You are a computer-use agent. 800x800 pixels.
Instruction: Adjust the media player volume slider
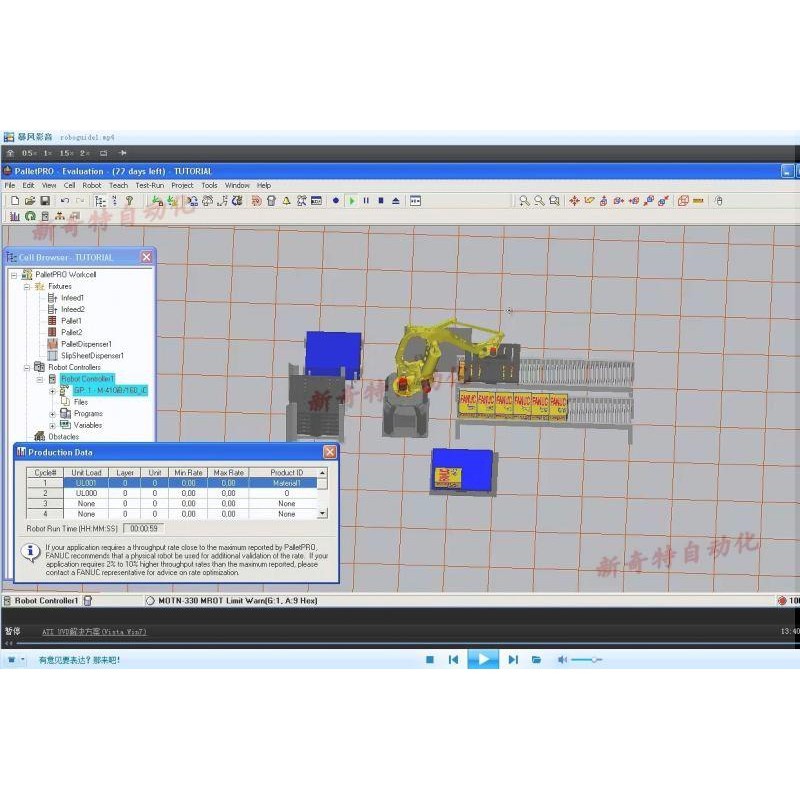pyautogui.click(x=586, y=660)
